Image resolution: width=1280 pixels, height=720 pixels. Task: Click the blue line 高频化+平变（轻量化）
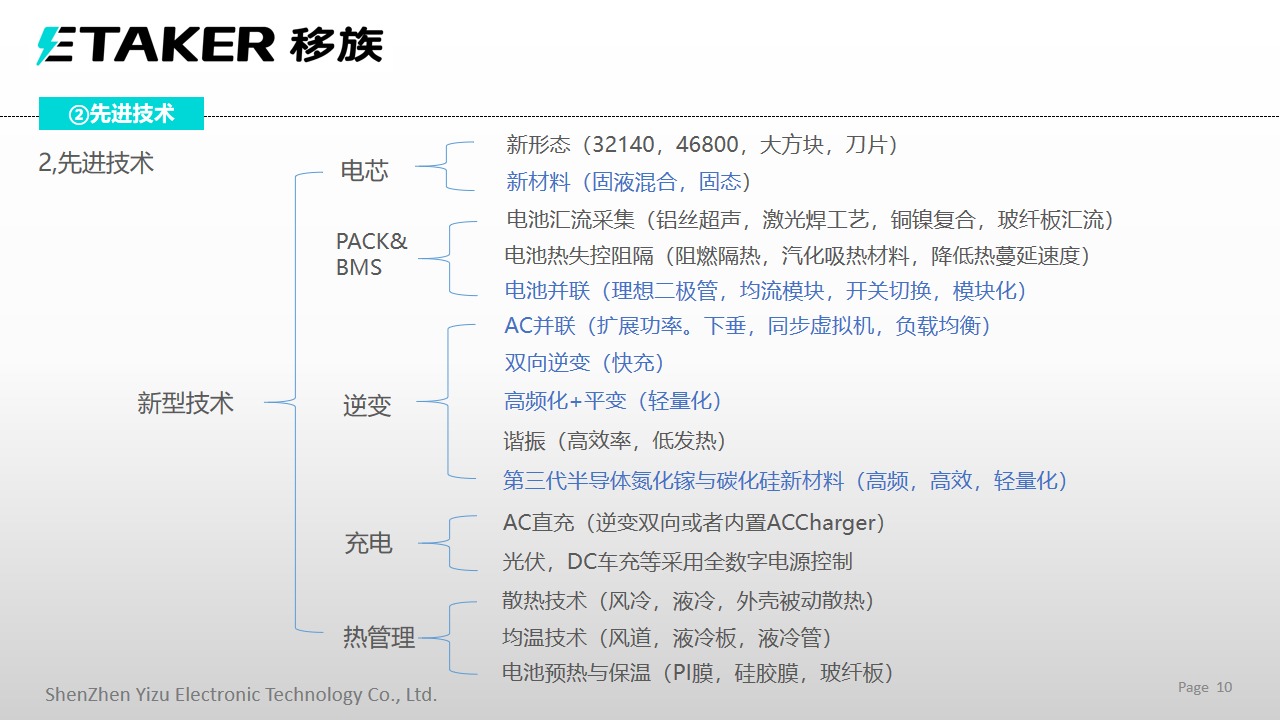pyautogui.click(x=614, y=401)
